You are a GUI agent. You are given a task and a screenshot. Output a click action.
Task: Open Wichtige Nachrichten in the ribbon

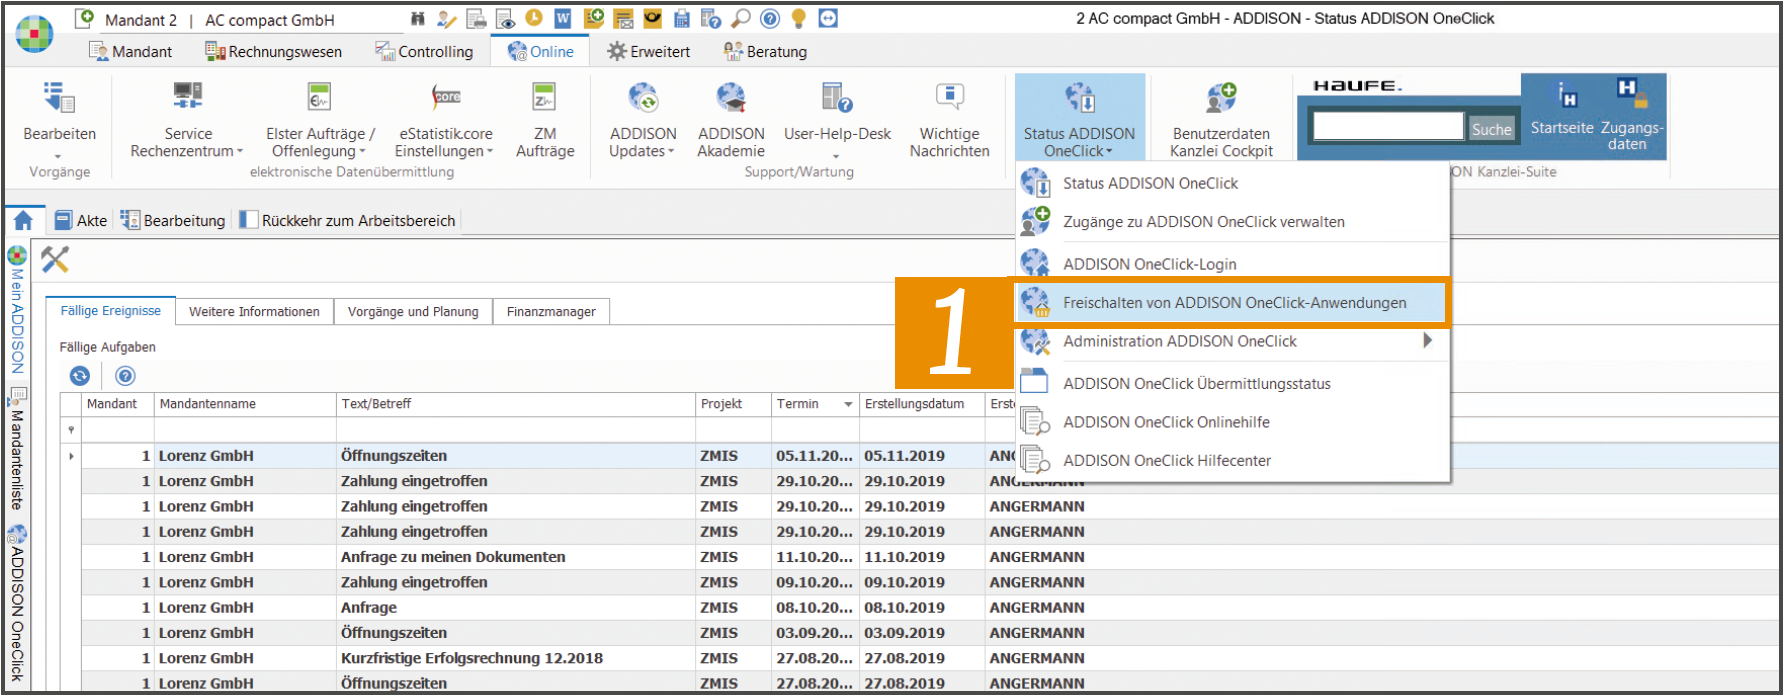click(x=949, y=120)
